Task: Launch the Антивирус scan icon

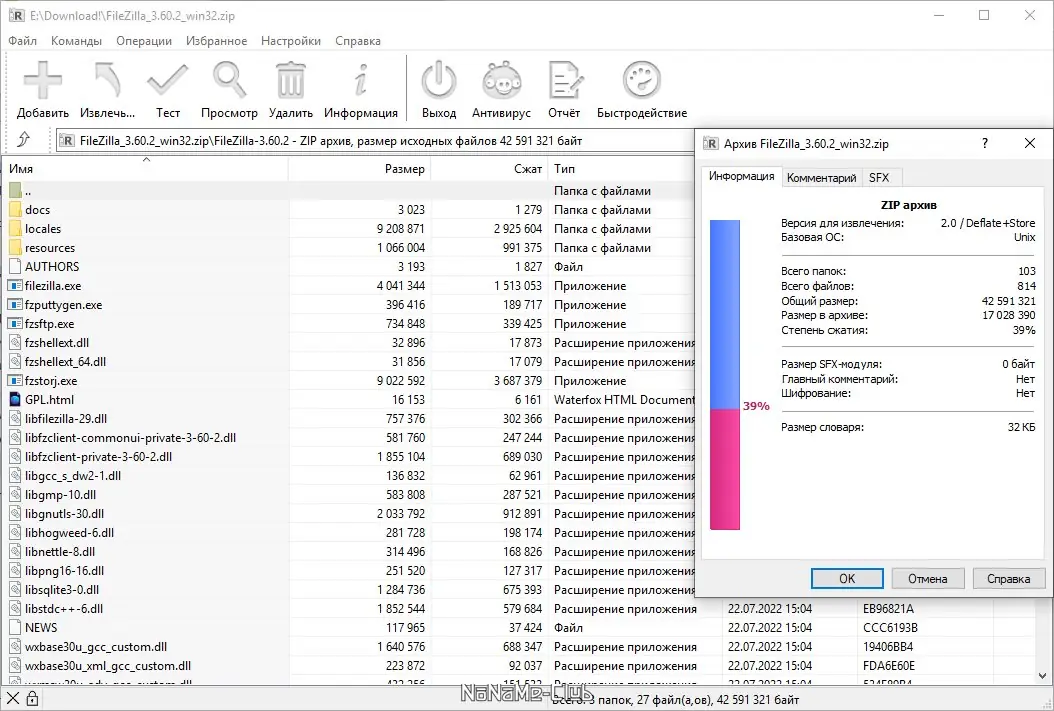Action: coord(501,81)
